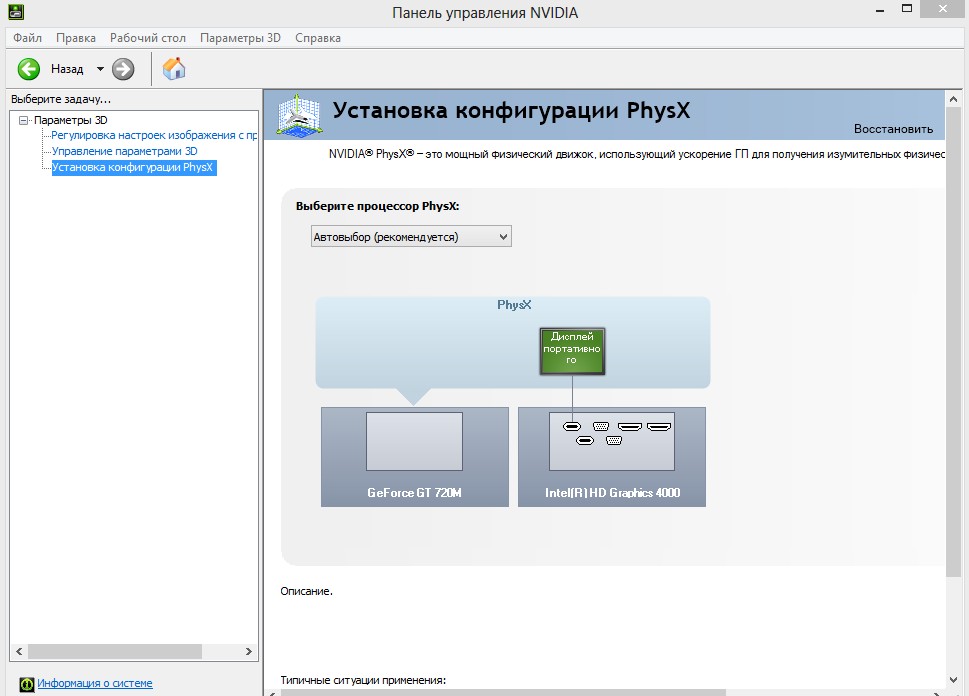This screenshot has width=969, height=696.
Task: Close the NVIDIA Control Panel window
Action: [943, 9]
